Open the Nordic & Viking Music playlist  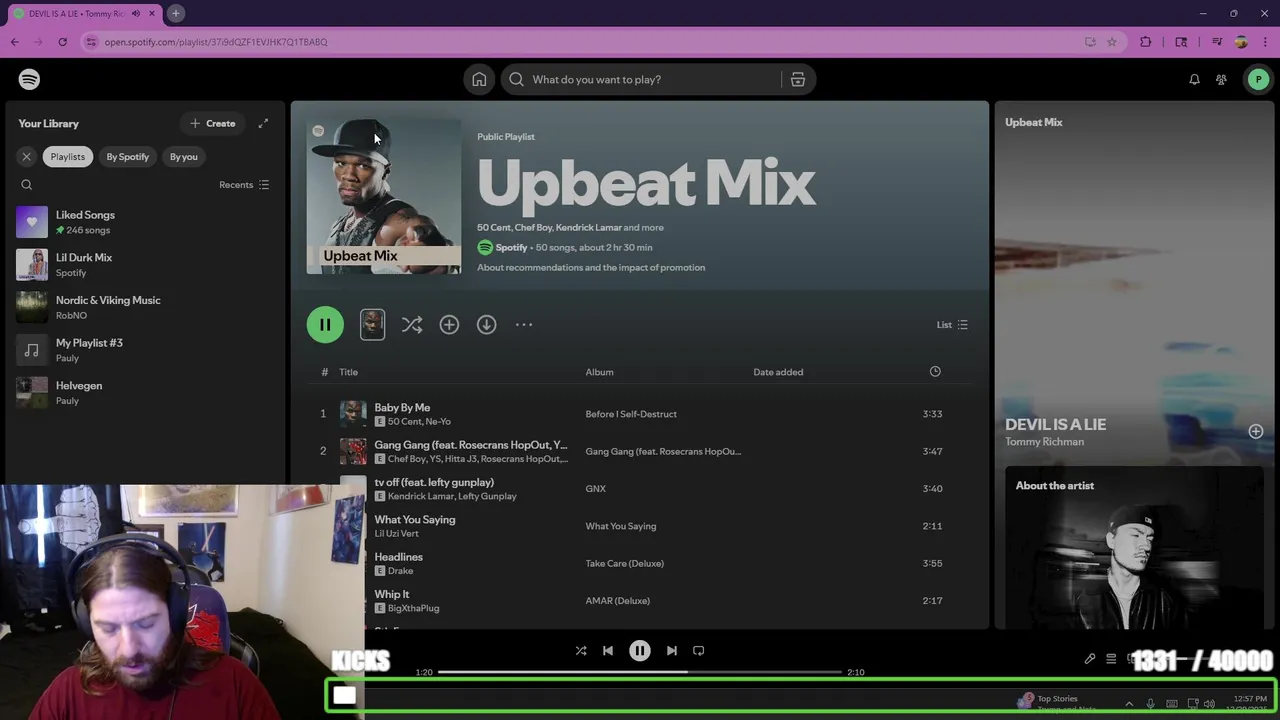[x=144, y=307]
